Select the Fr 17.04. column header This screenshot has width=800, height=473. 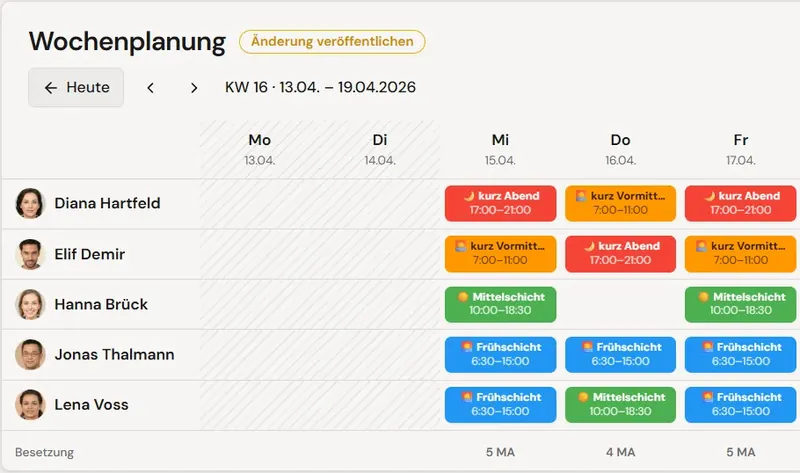740,149
